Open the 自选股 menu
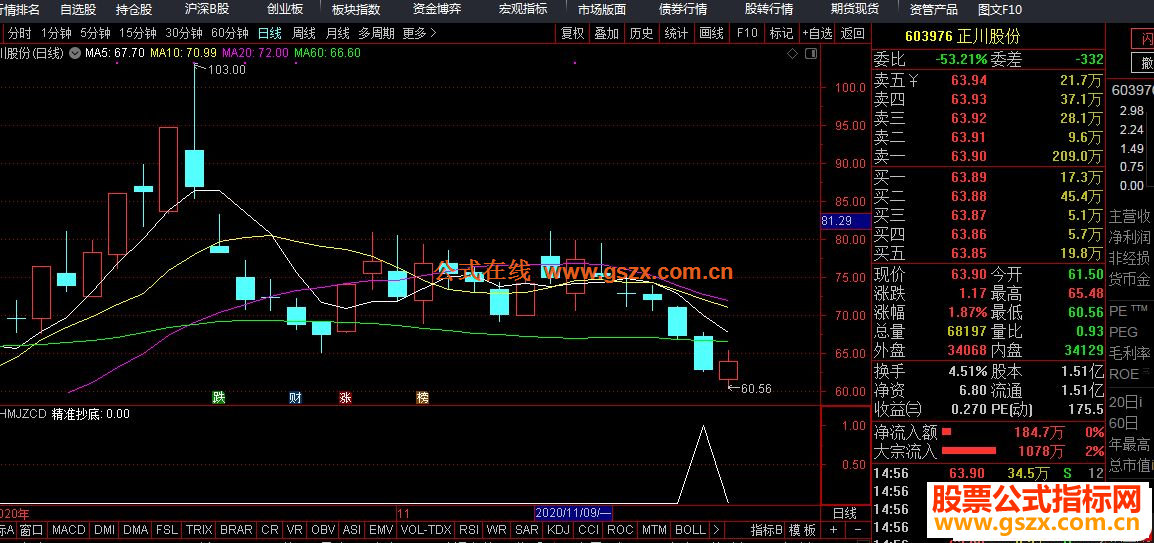Viewport: 1154px width, 543px height. [x=78, y=10]
